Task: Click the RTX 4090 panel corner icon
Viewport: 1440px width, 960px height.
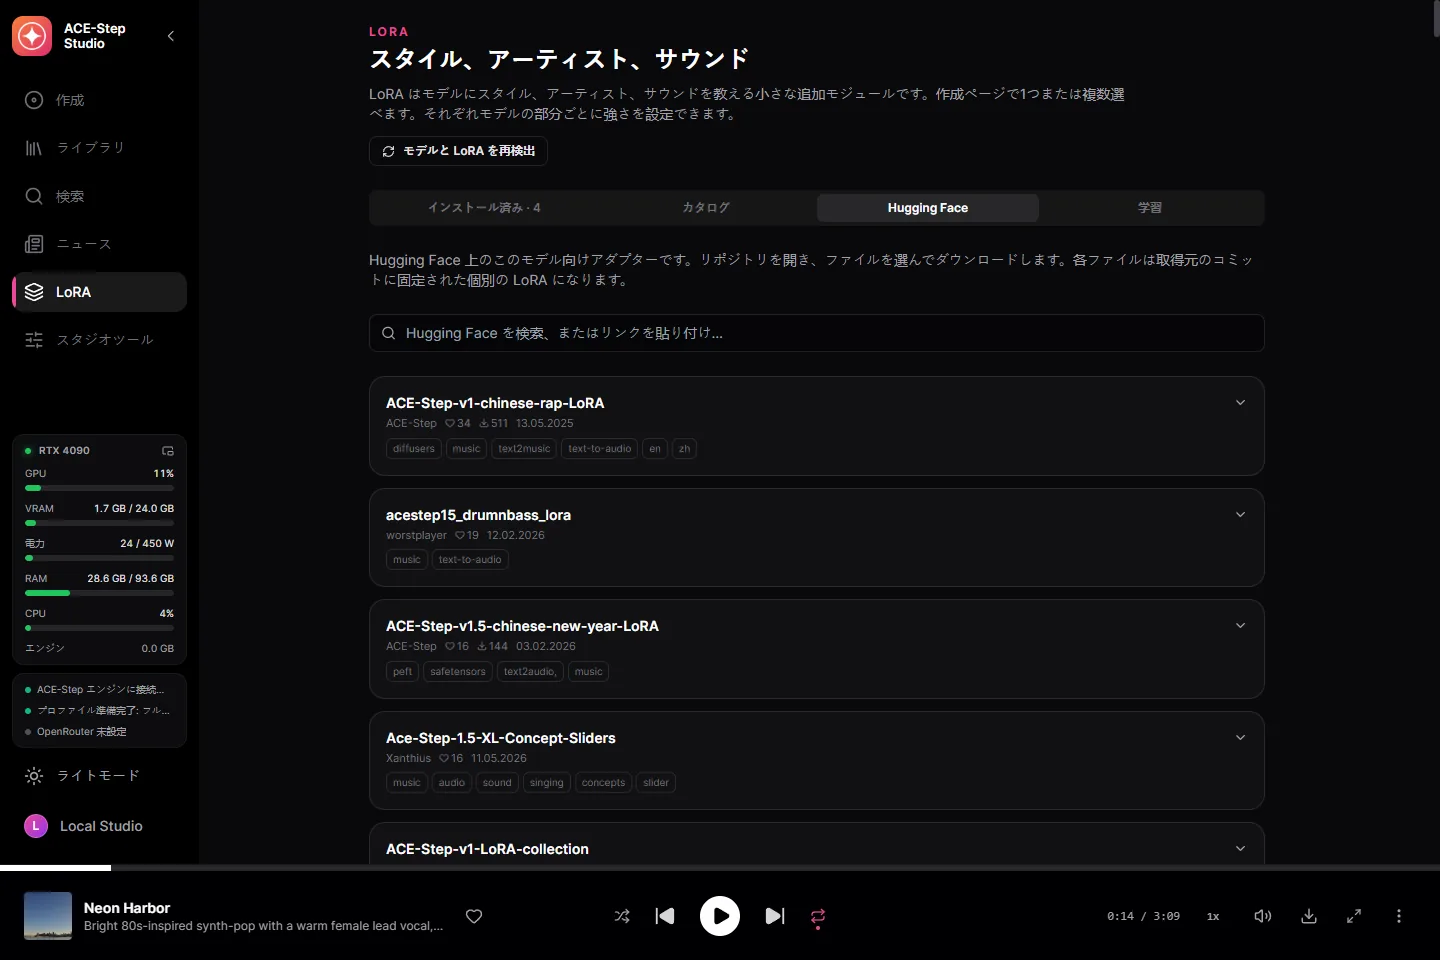Action: 168,451
